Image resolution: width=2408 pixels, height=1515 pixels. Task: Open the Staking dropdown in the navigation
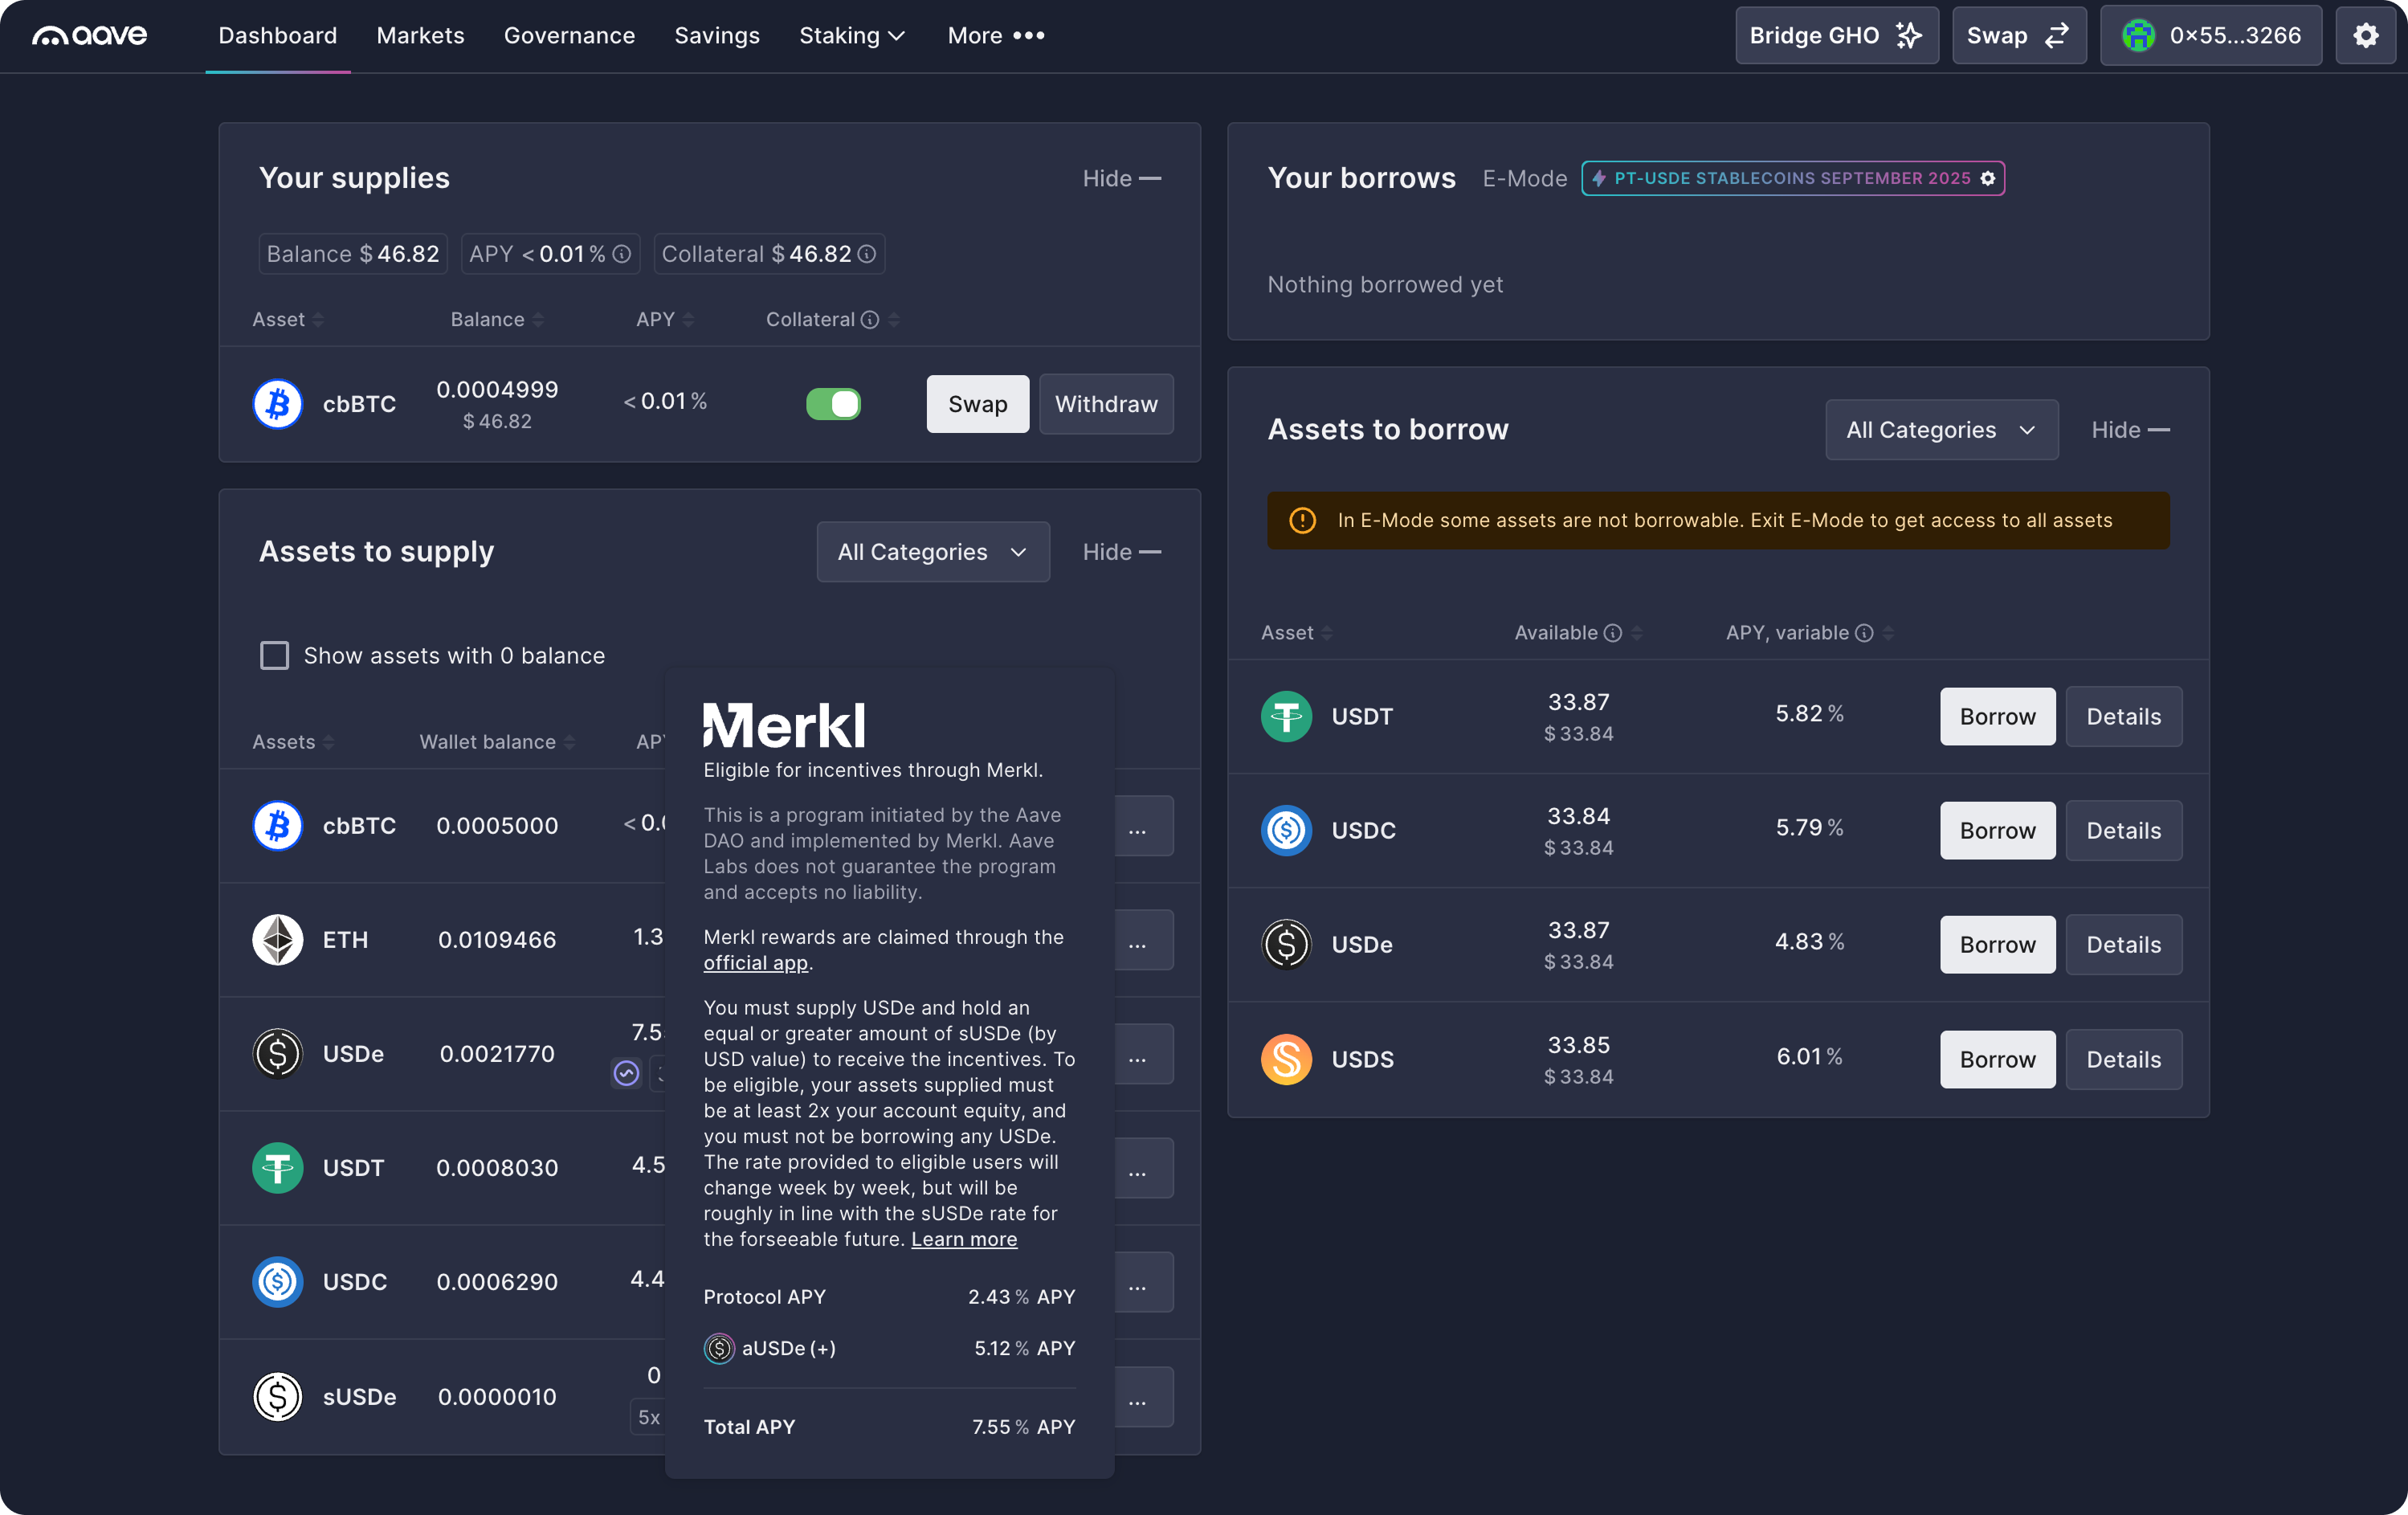(851, 35)
